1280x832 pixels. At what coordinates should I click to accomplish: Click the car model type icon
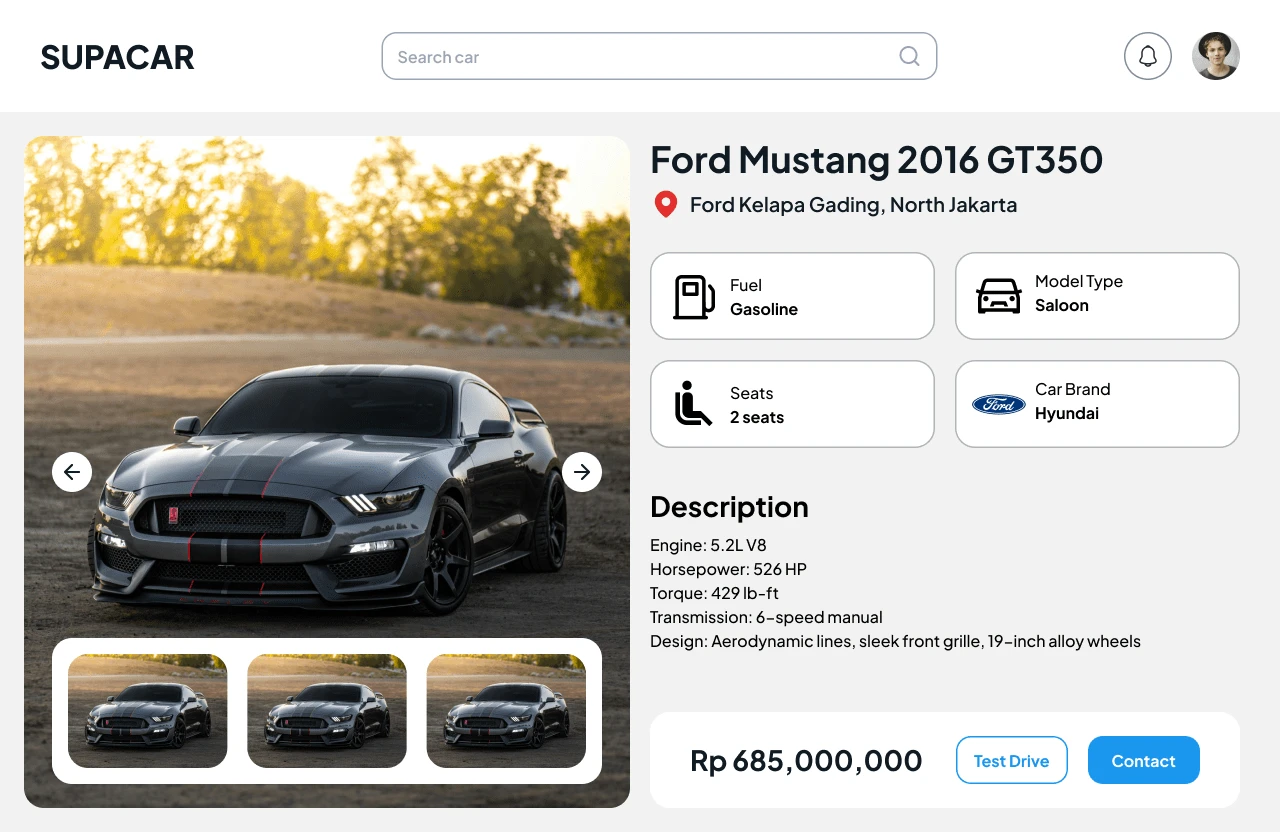click(x=998, y=296)
